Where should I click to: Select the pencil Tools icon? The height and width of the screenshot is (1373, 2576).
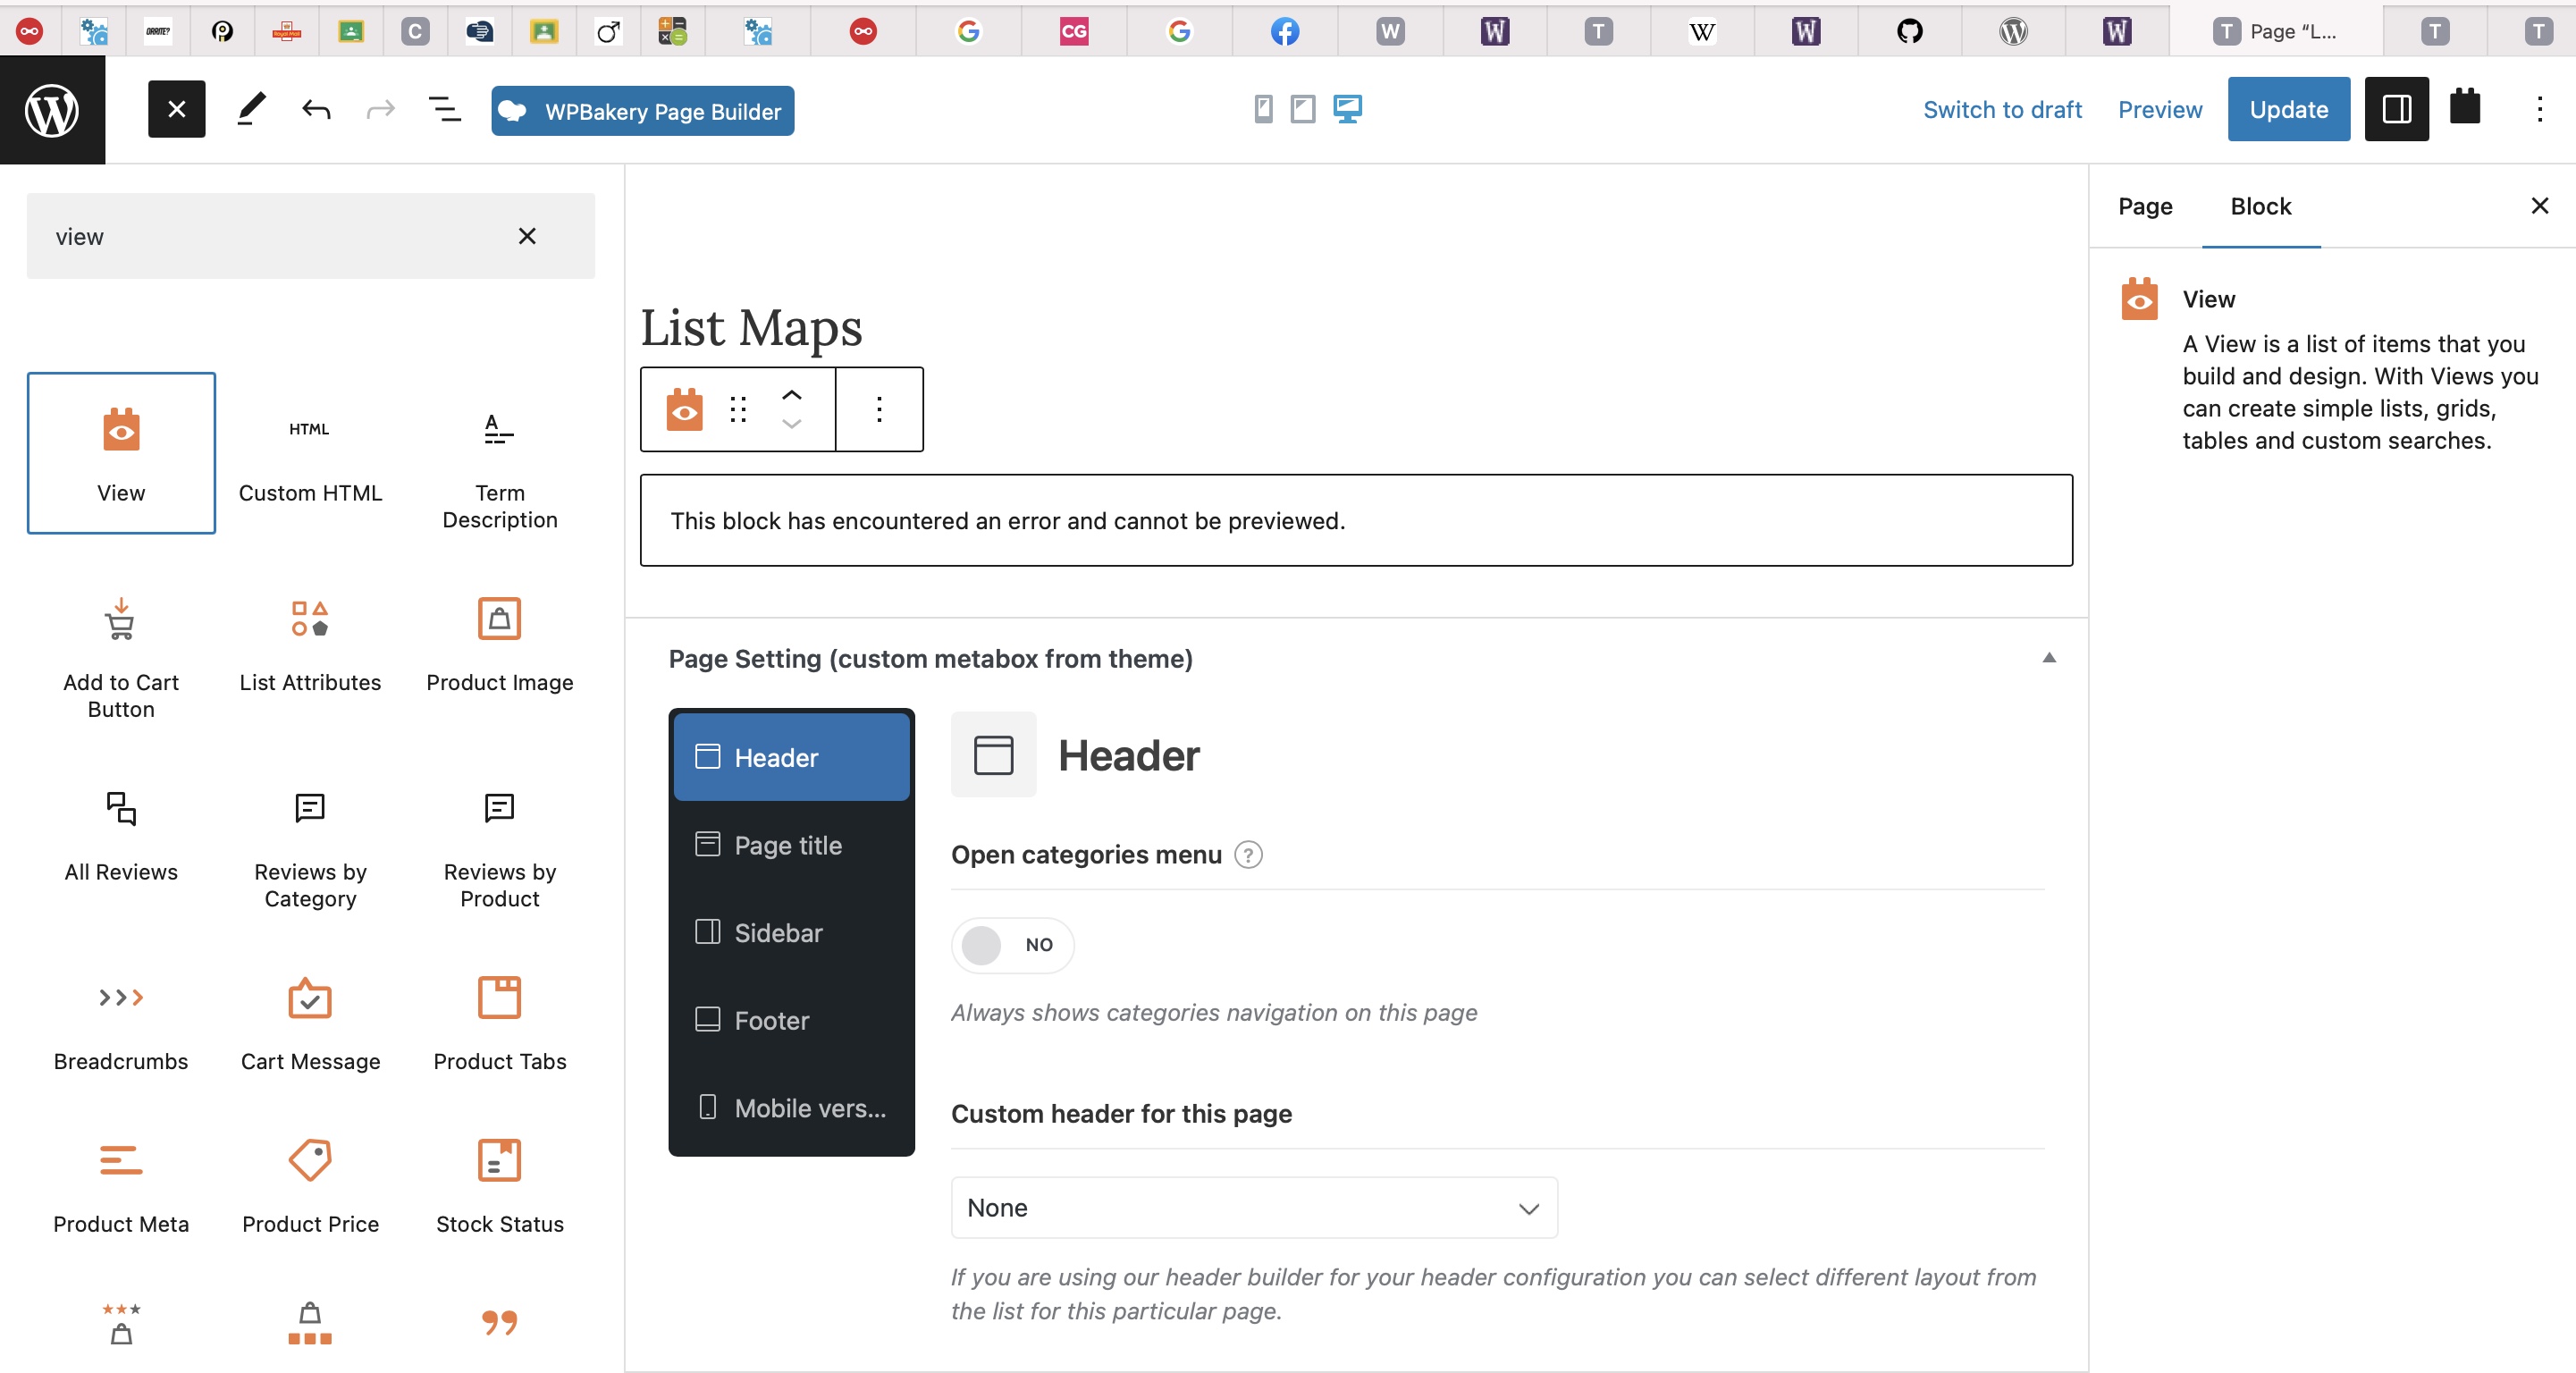click(x=251, y=109)
